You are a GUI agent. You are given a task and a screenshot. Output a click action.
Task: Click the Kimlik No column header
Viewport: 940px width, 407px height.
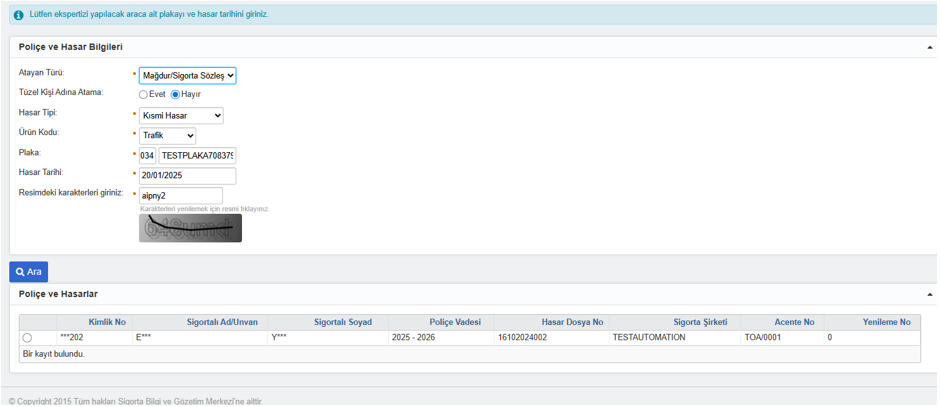click(107, 322)
